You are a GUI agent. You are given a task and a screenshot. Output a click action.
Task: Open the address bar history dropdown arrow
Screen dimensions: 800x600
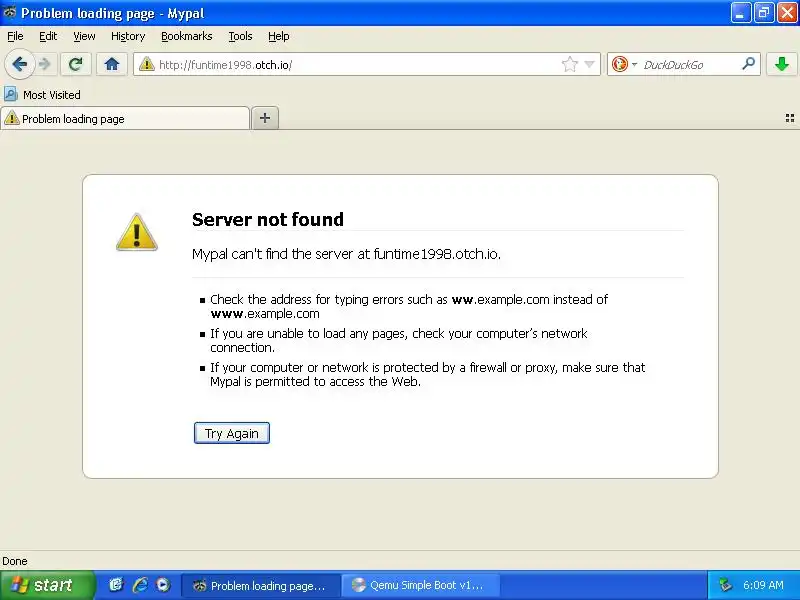[589, 64]
